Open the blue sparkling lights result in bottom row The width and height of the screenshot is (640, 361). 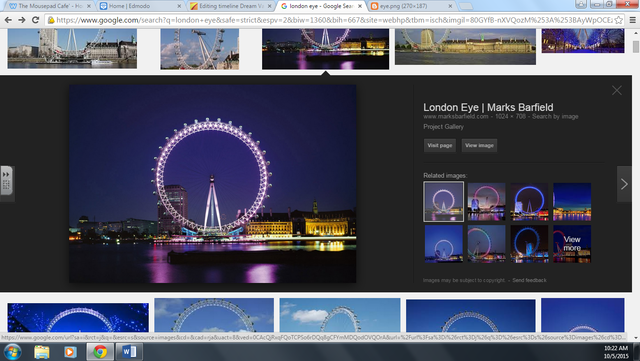78,317
